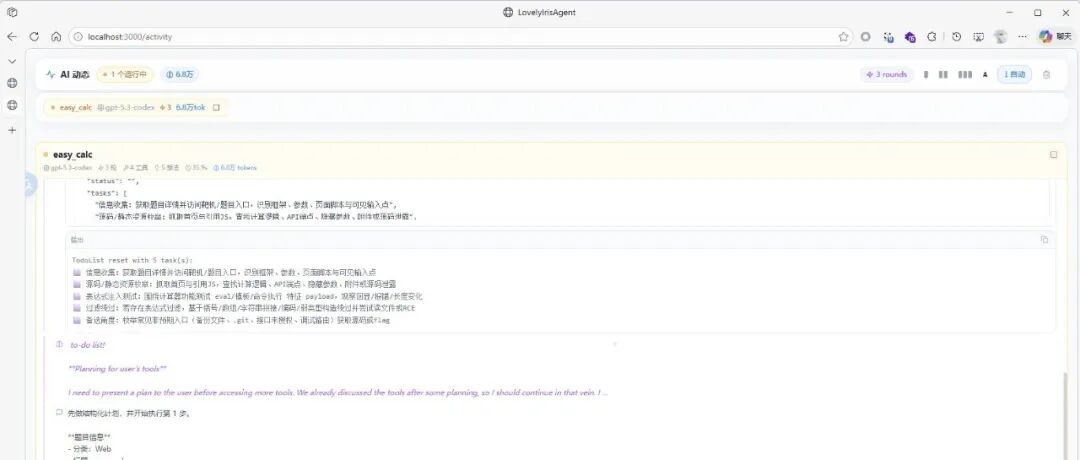View site info icon beside localhost address
This screenshot has height=460, width=1080.
coord(78,37)
